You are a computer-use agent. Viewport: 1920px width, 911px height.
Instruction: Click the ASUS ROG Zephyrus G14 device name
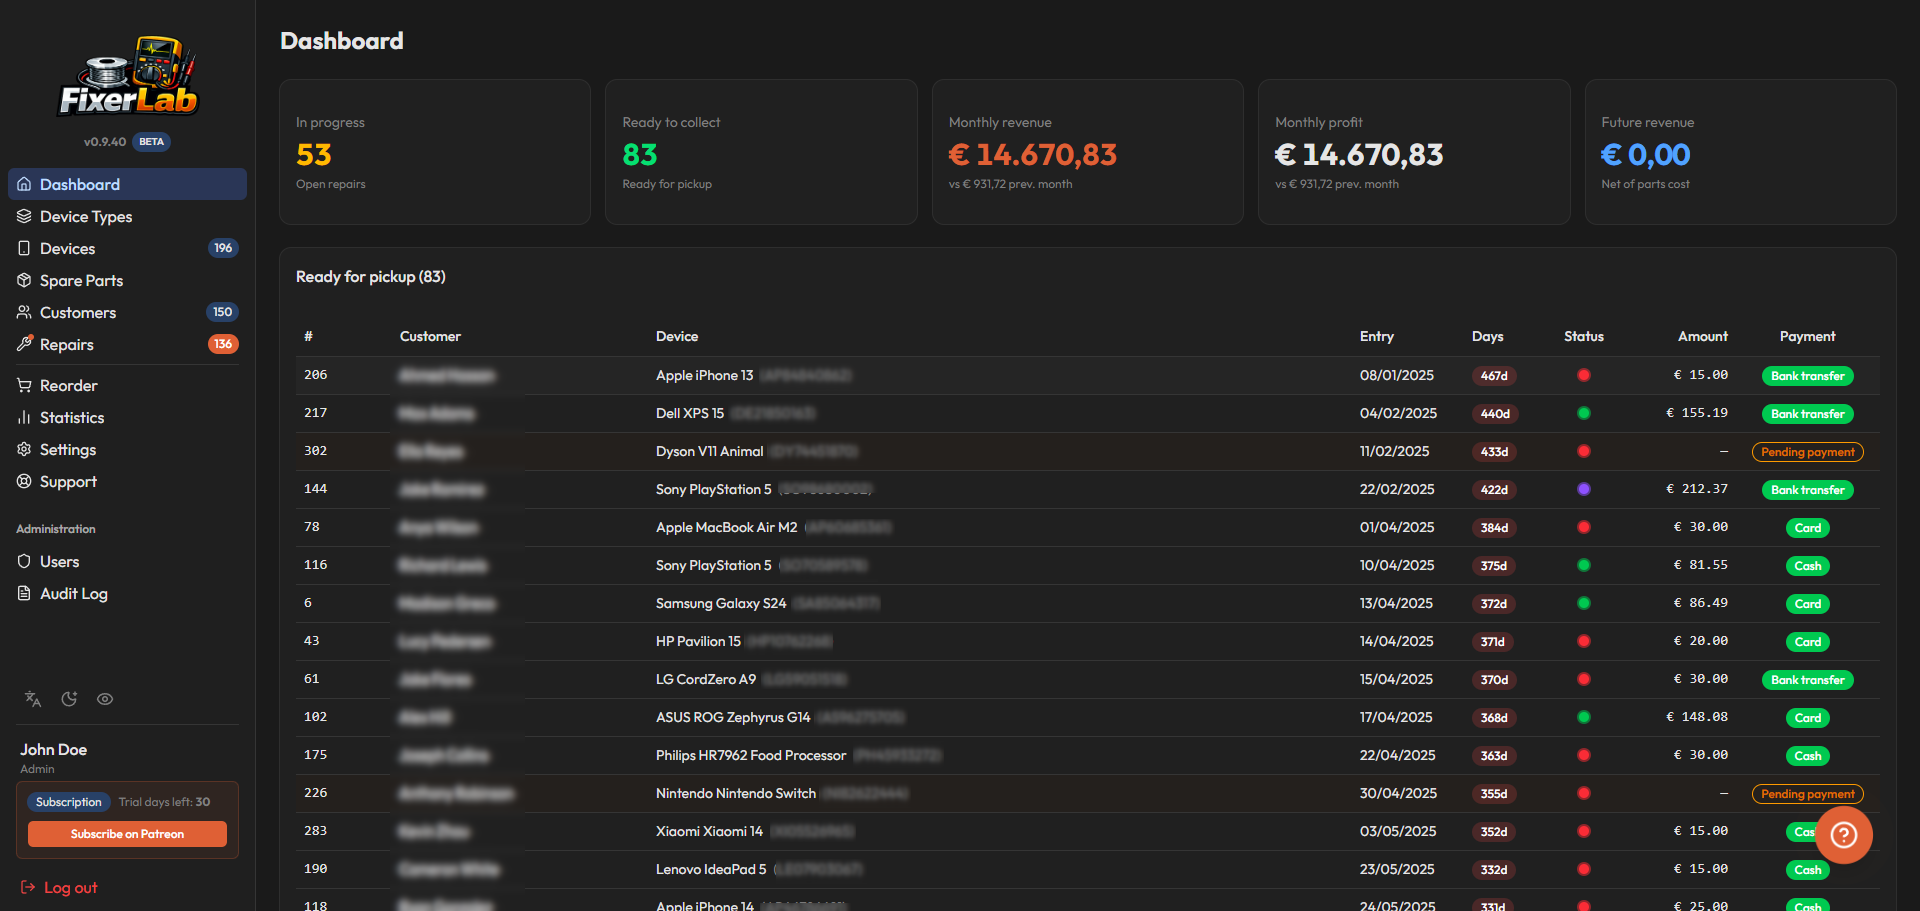733,717
